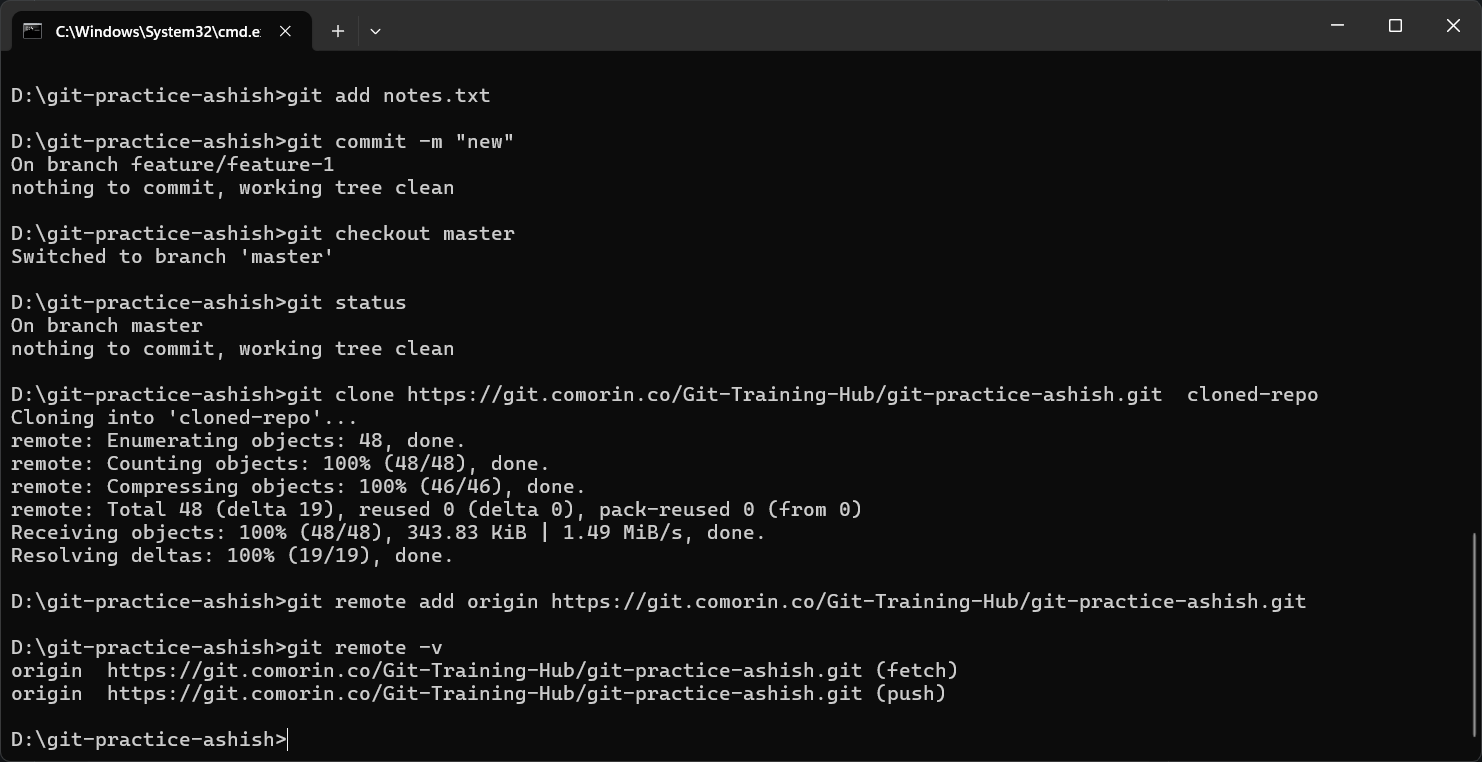Screen dimensions: 1482x762
Task: Click the minimize icon in the title bar
Action: coord(1337,26)
